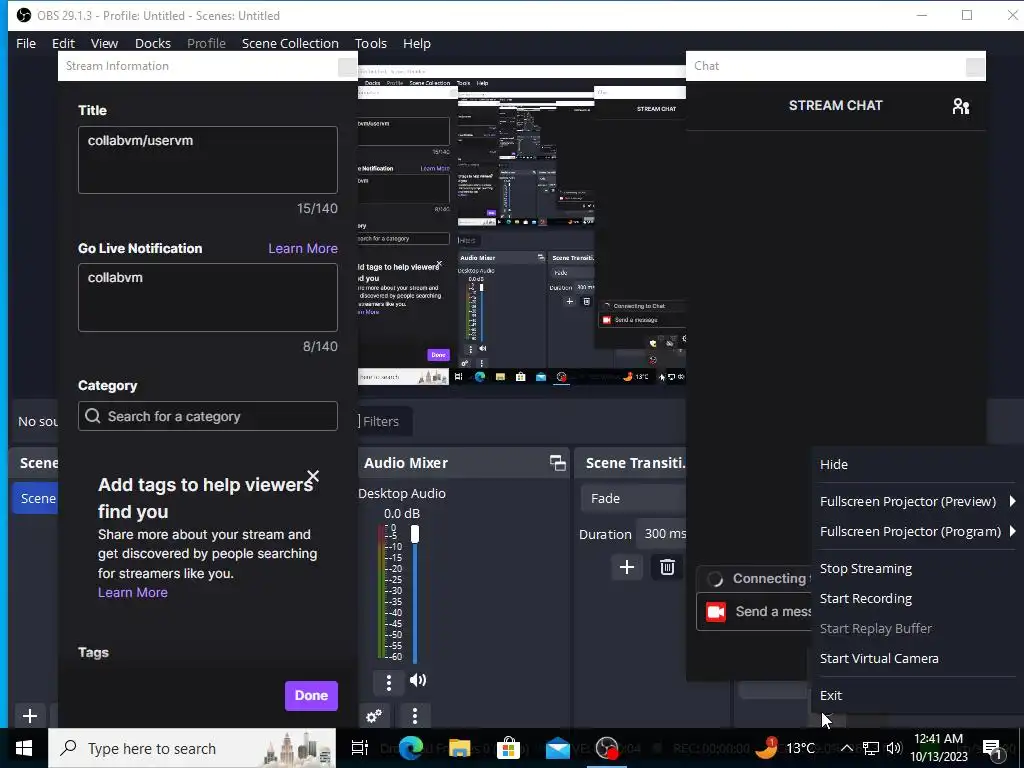Open the Help menu
1024x768 pixels.
[417, 43]
